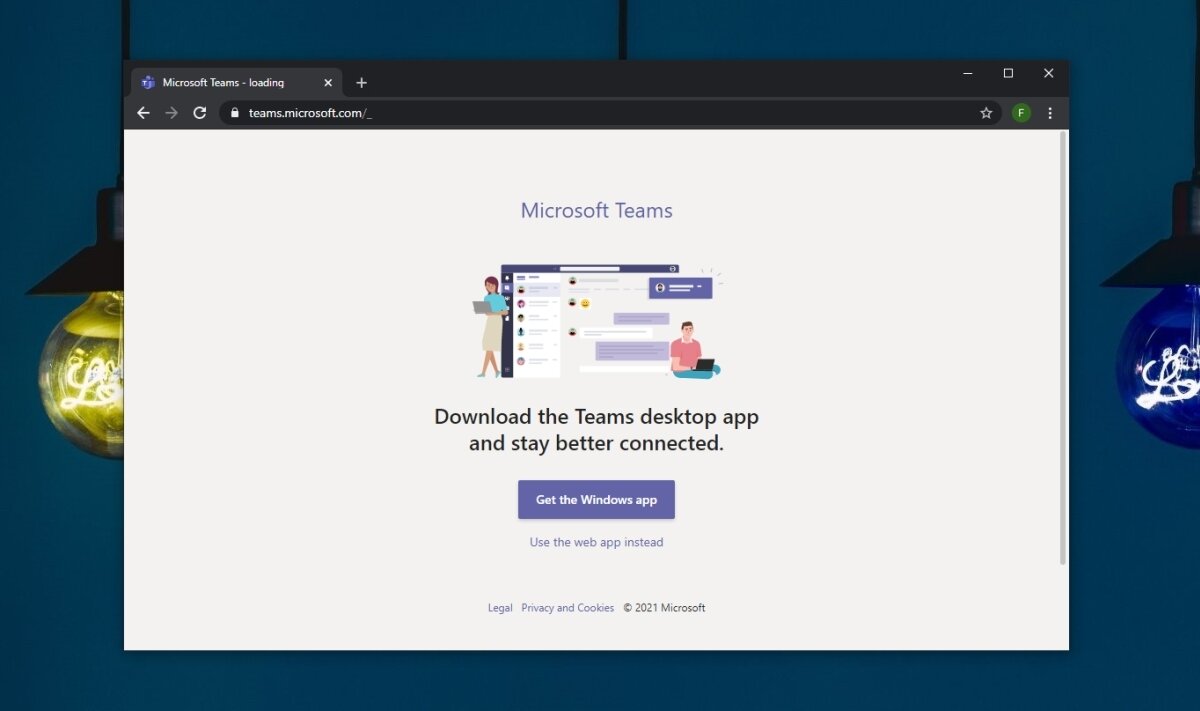Open the Chrome three-dot menu
1200x711 pixels.
coord(1050,113)
